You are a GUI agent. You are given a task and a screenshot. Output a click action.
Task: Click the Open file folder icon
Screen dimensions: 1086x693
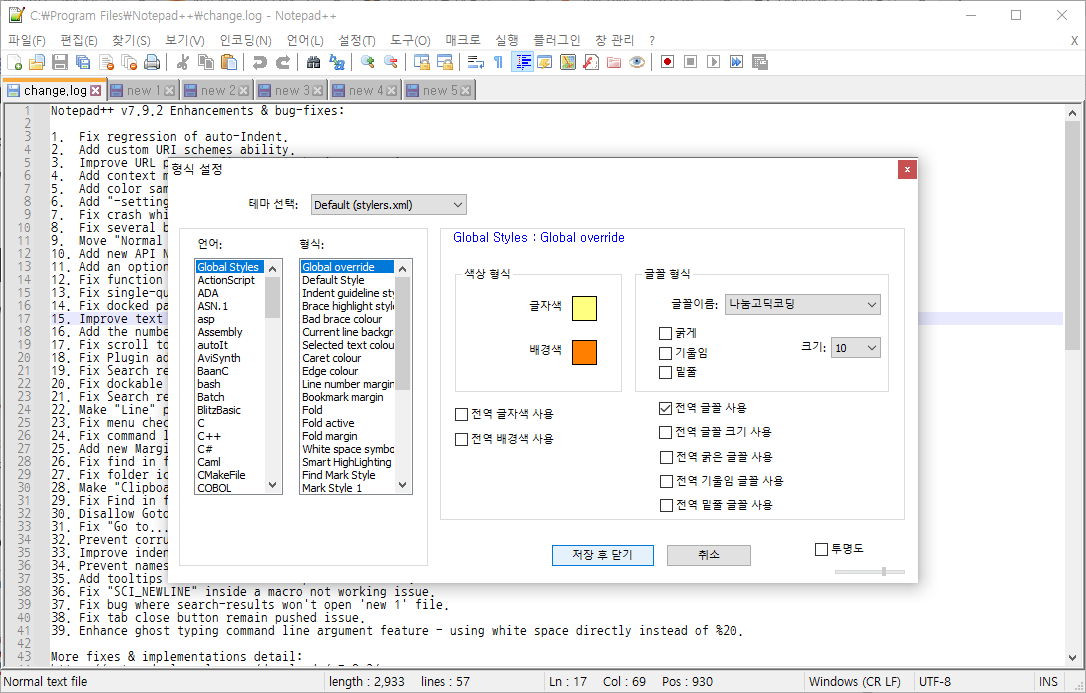tap(37, 62)
